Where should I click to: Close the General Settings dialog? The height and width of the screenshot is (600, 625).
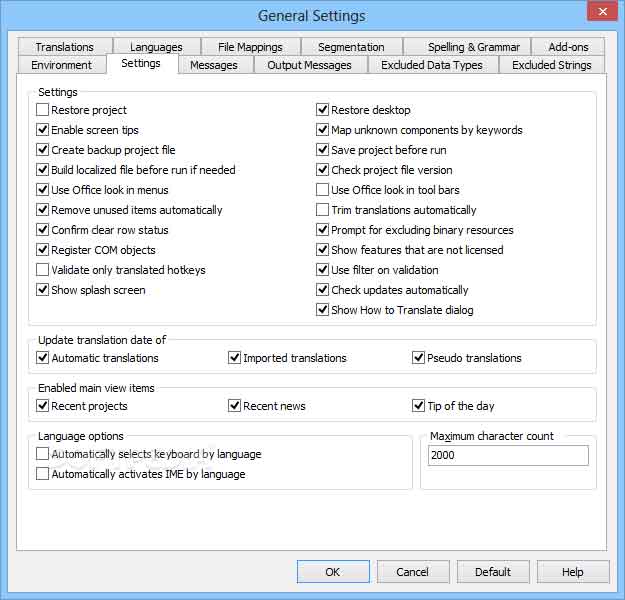pyautogui.click(x=601, y=12)
